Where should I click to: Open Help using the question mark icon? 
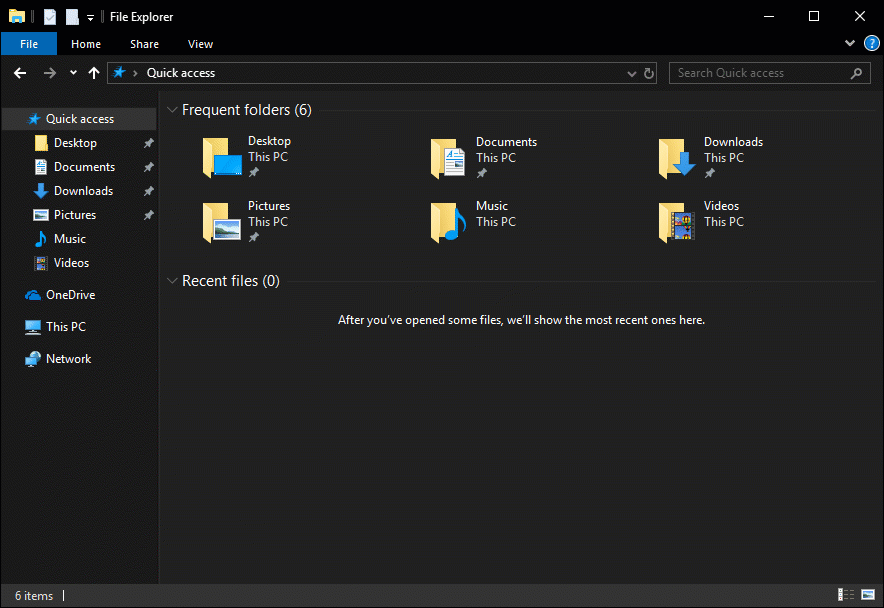(871, 43)
